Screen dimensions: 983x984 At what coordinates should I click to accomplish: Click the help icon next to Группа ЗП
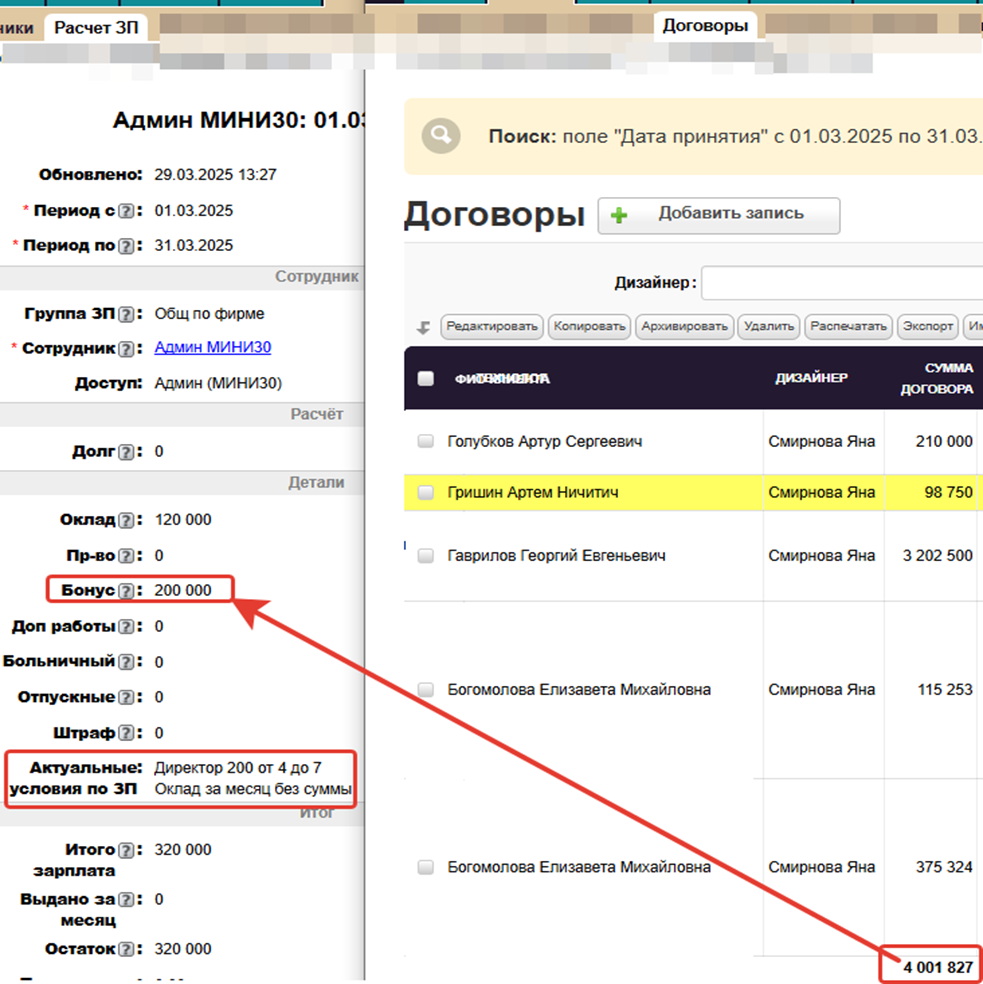(126, 314)
